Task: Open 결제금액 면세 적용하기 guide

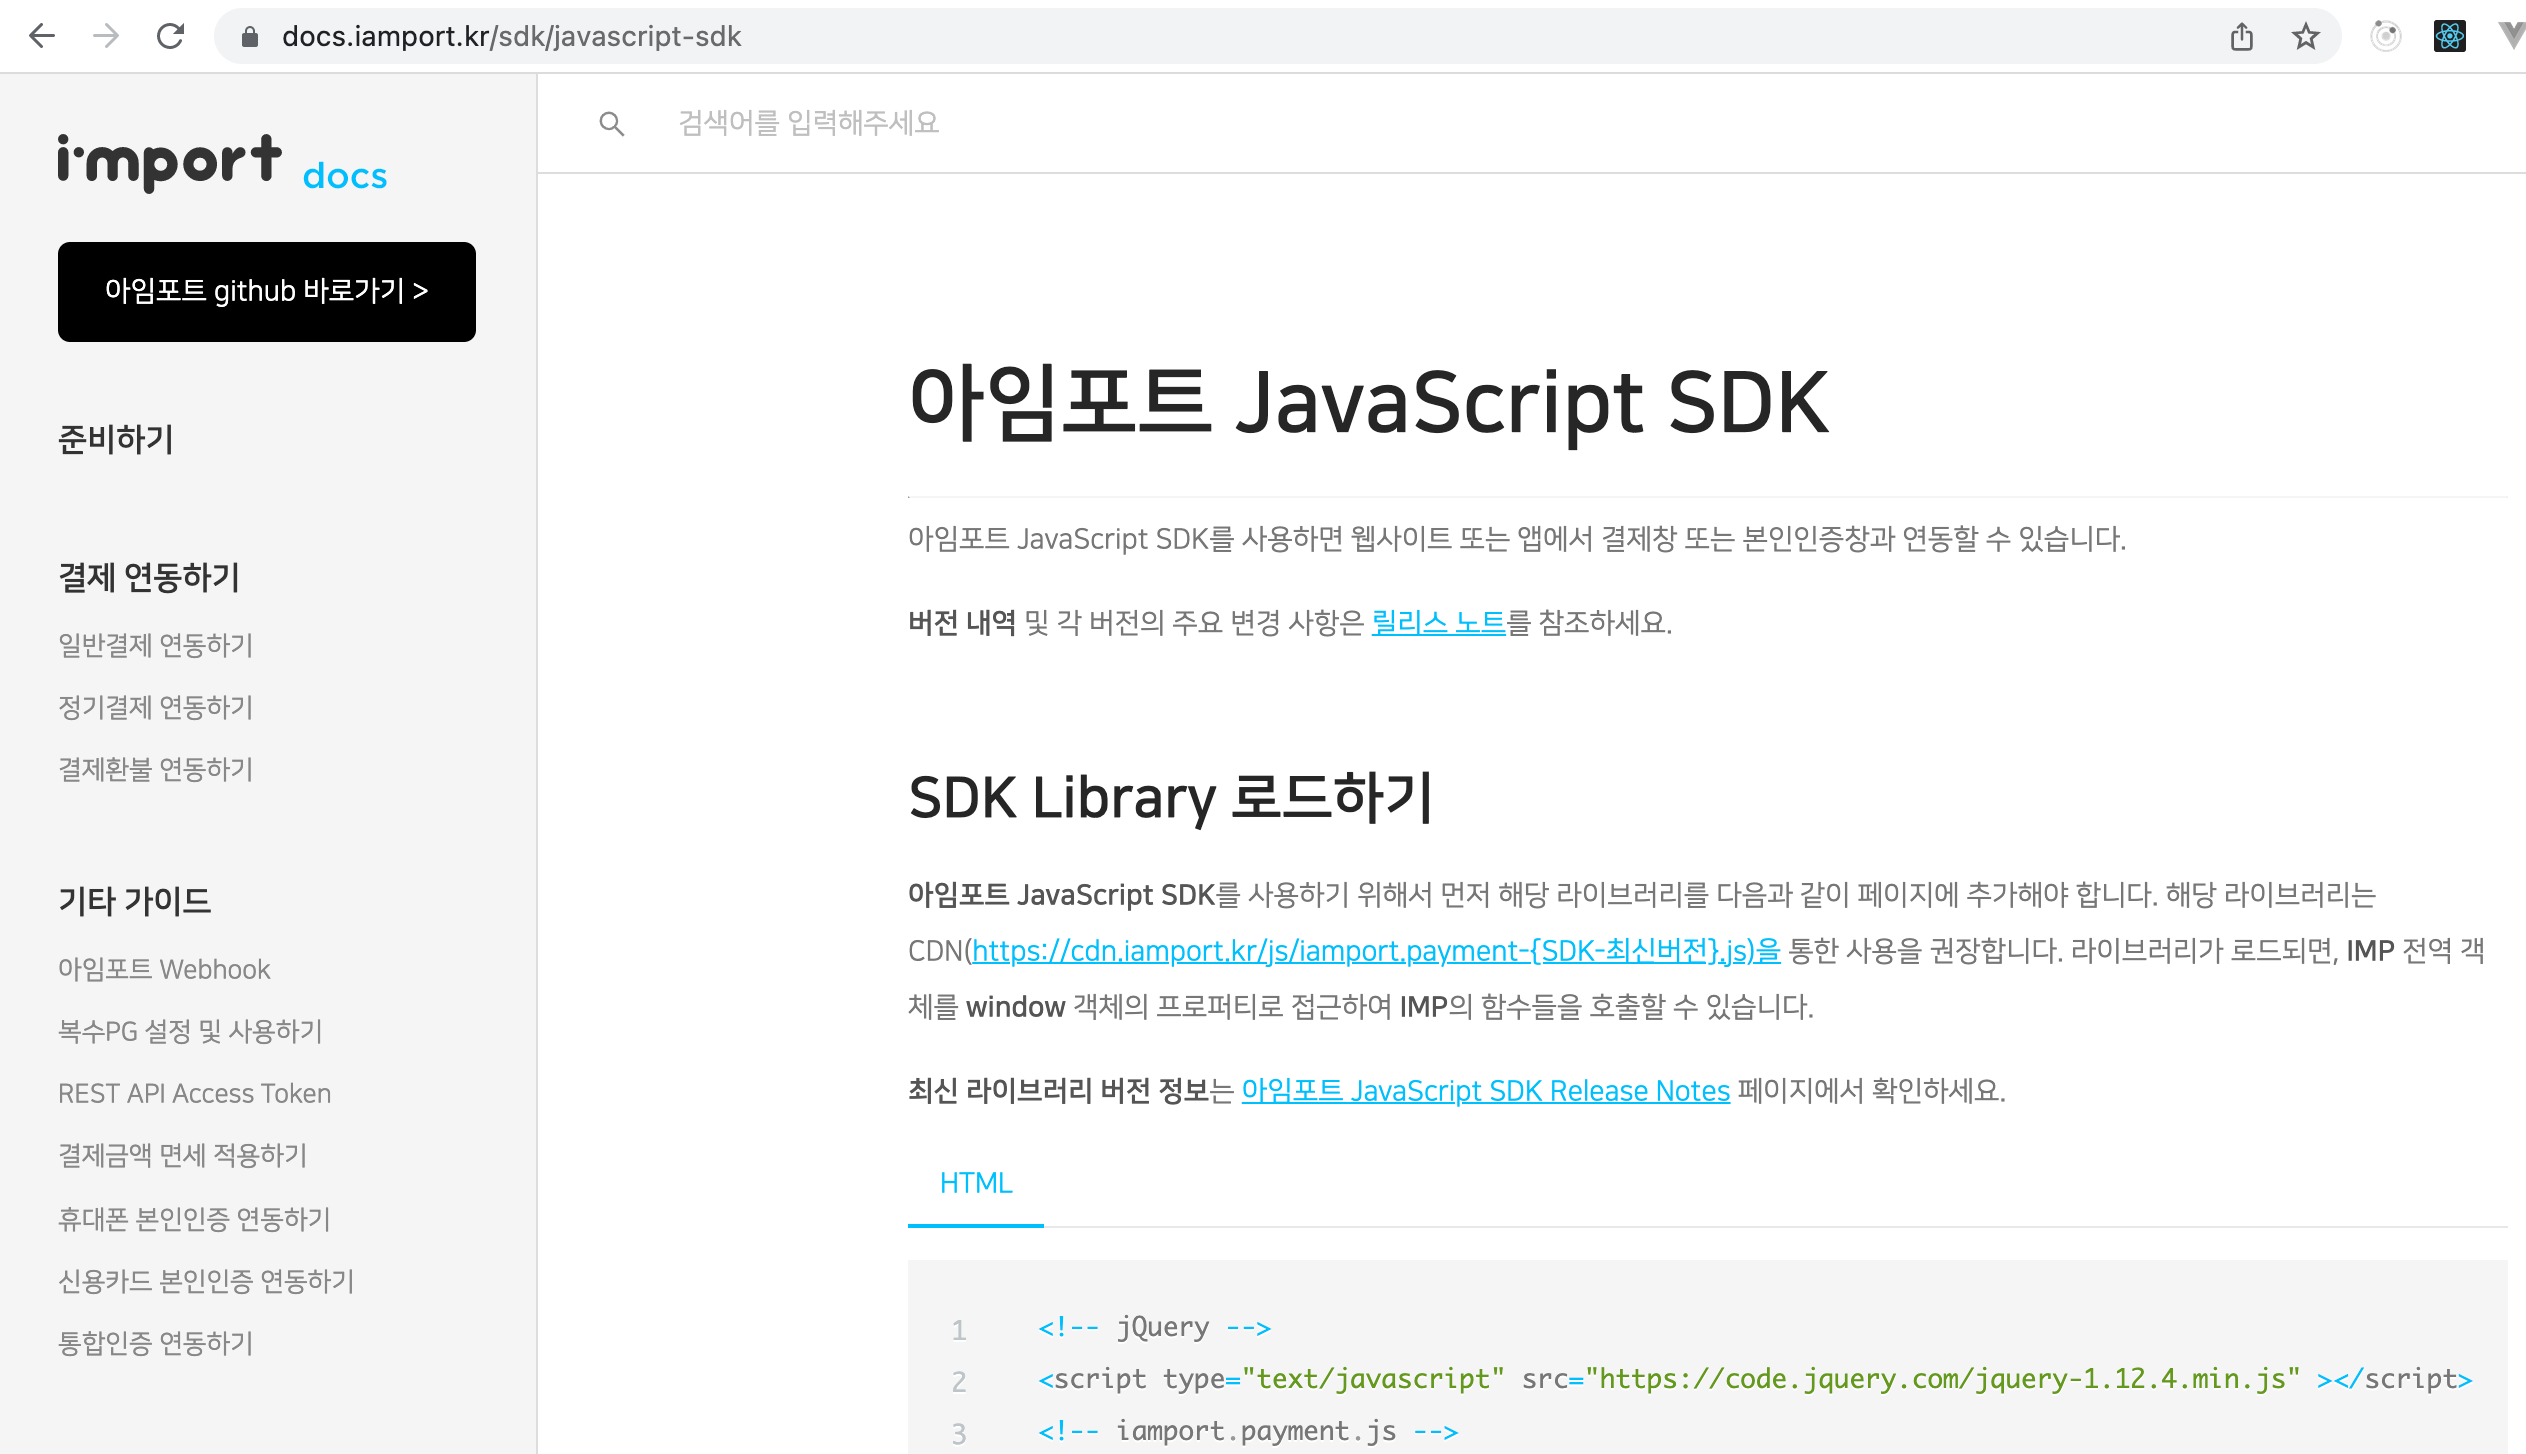Action: point(183,1155)
